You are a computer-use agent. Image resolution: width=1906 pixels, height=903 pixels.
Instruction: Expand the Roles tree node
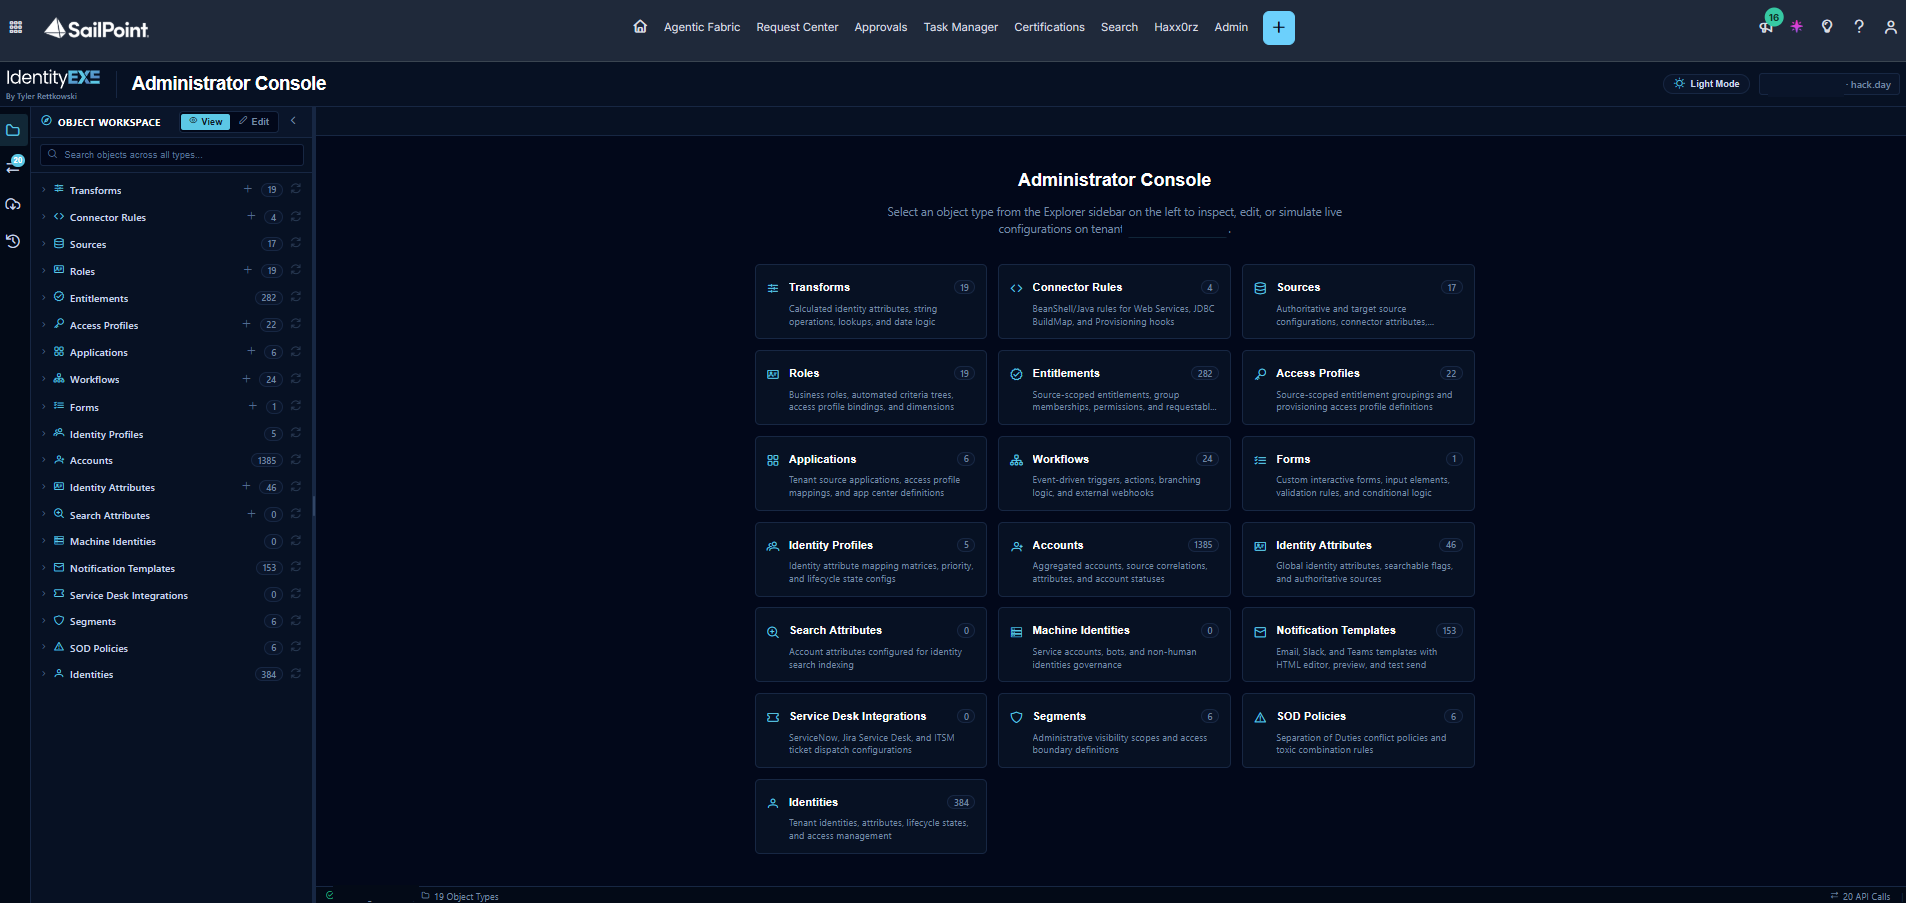click(44, 271)
